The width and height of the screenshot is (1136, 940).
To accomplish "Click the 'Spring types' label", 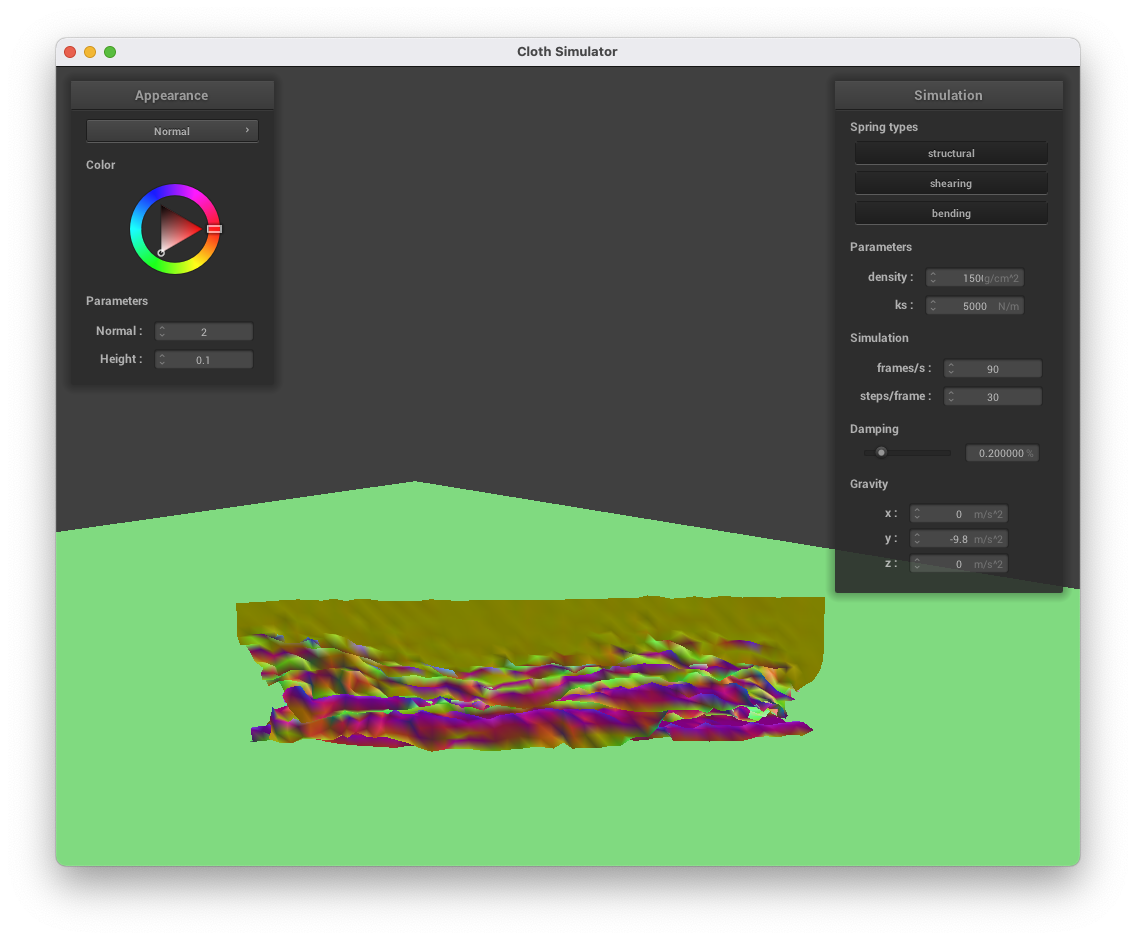I will click(884, 127).
